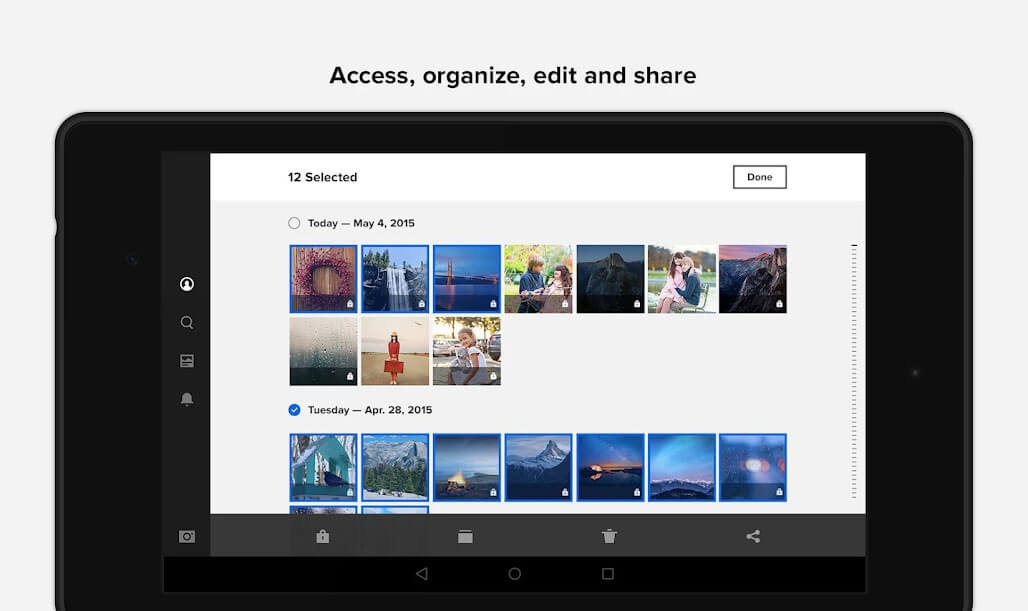Share selected photos with share icon
This screenshot has width=1028, height=611.
[753, 536]
